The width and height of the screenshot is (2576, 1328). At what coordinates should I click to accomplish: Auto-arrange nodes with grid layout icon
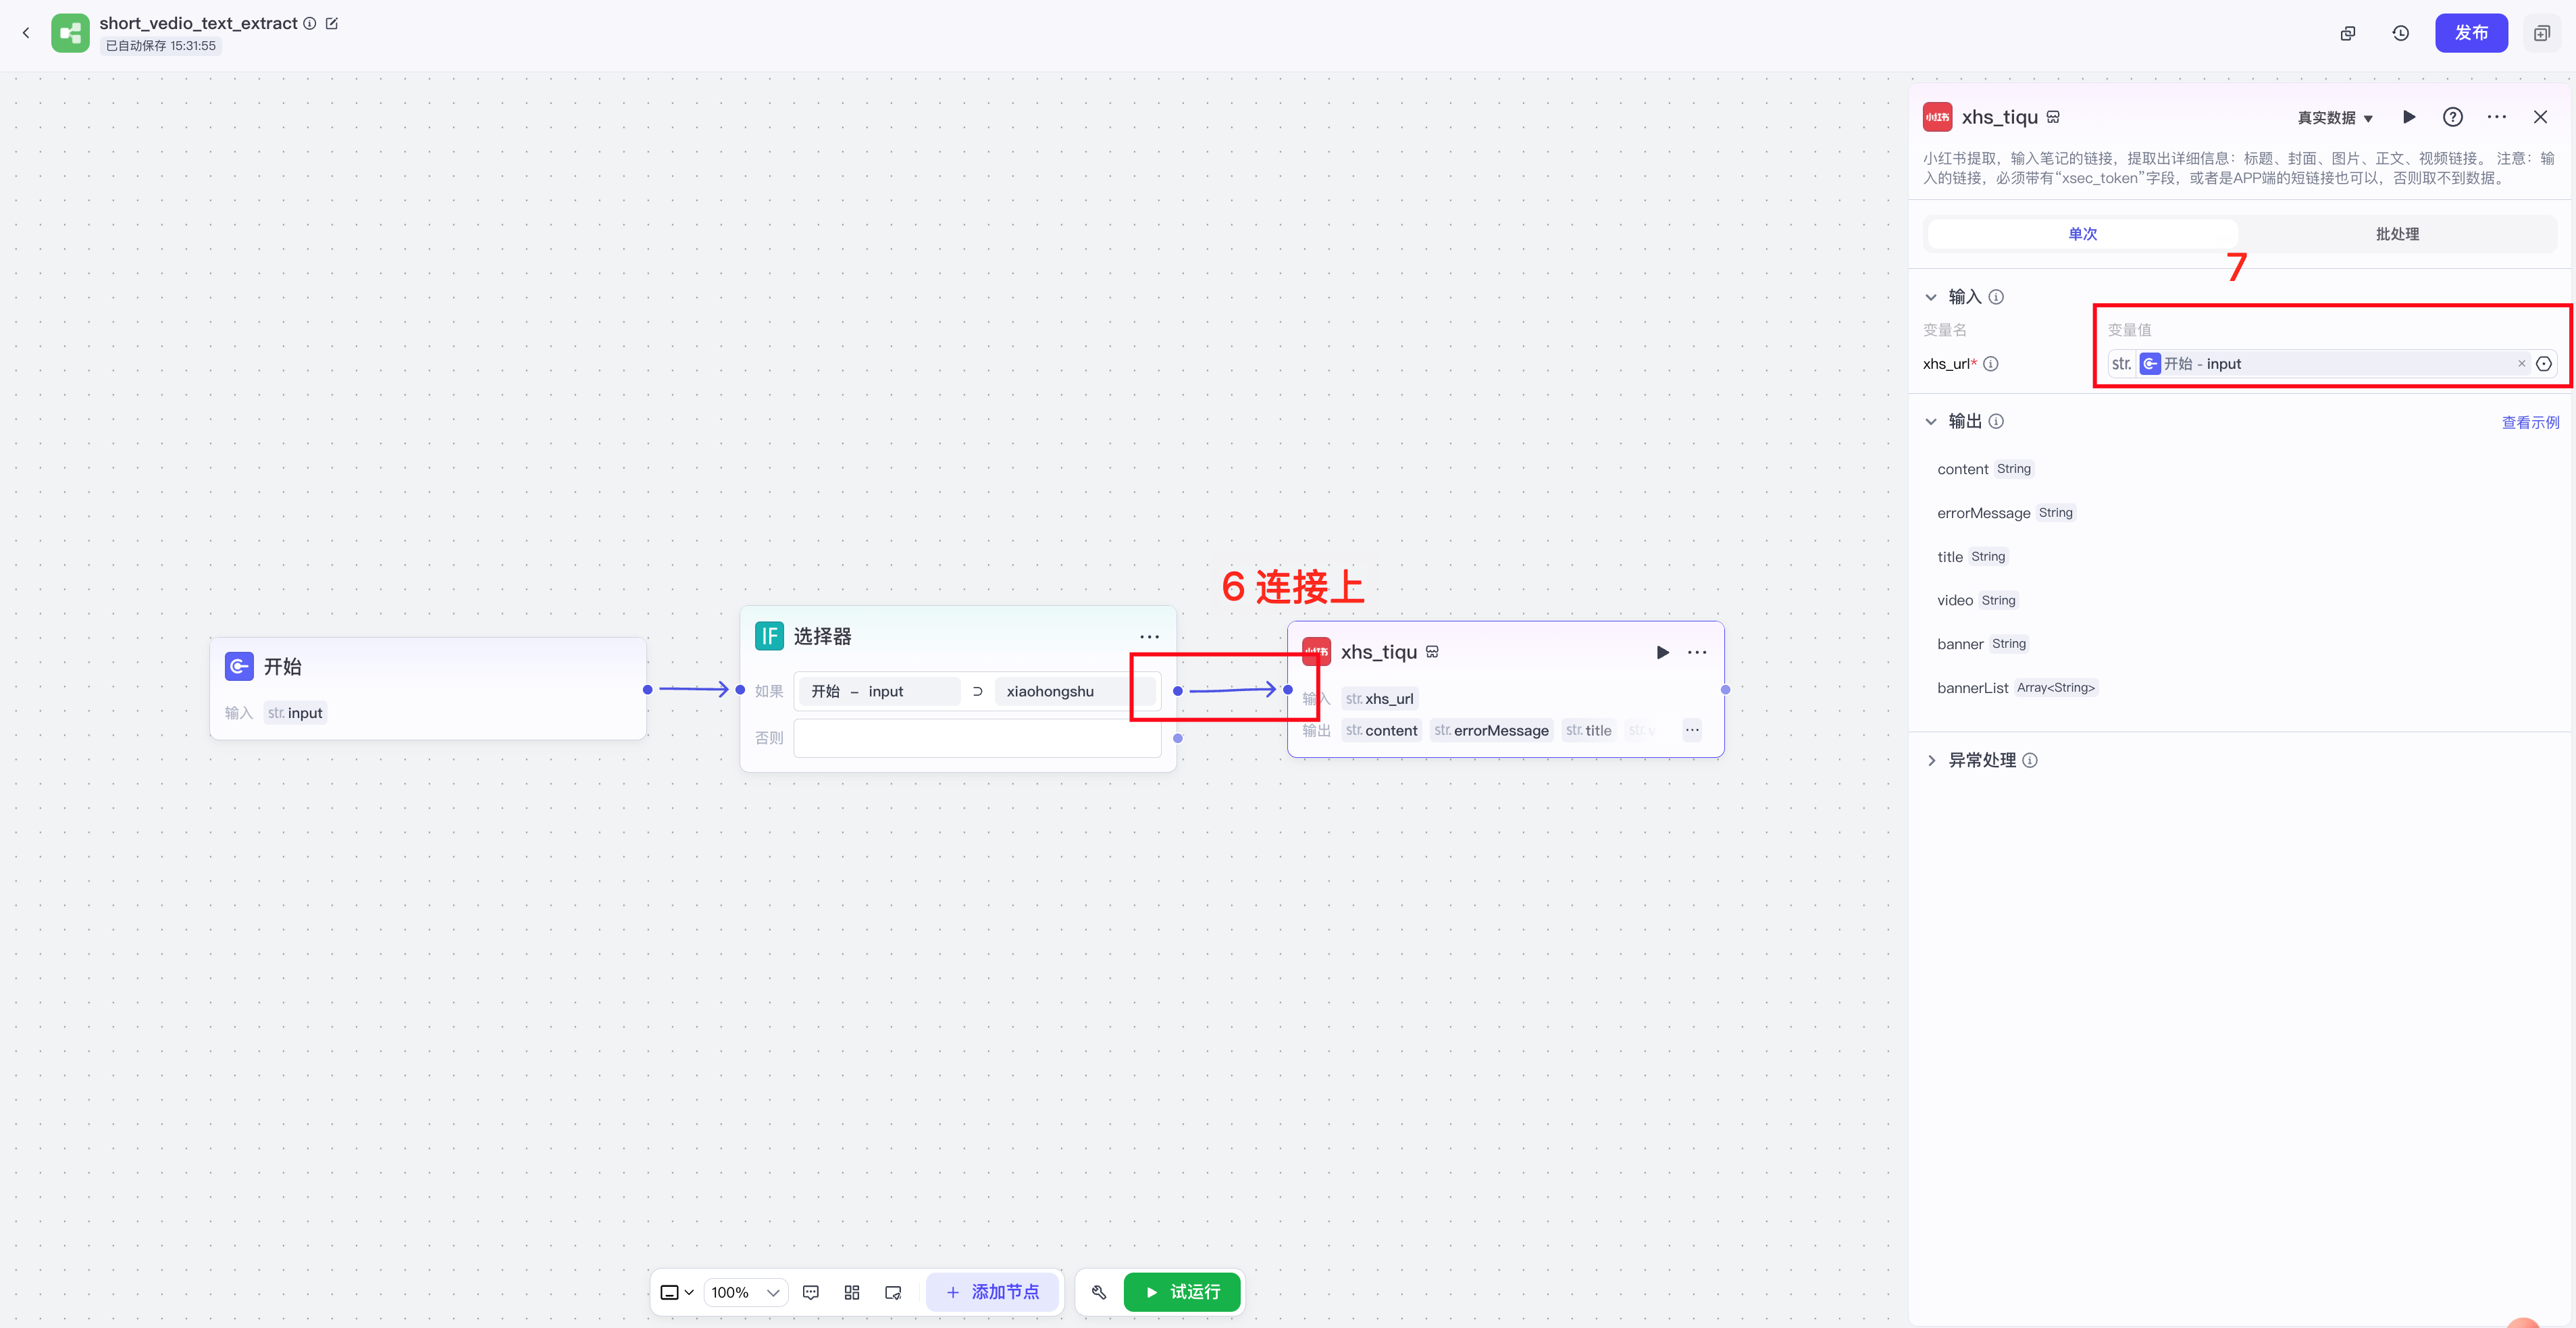click(x=852, y=1292)
